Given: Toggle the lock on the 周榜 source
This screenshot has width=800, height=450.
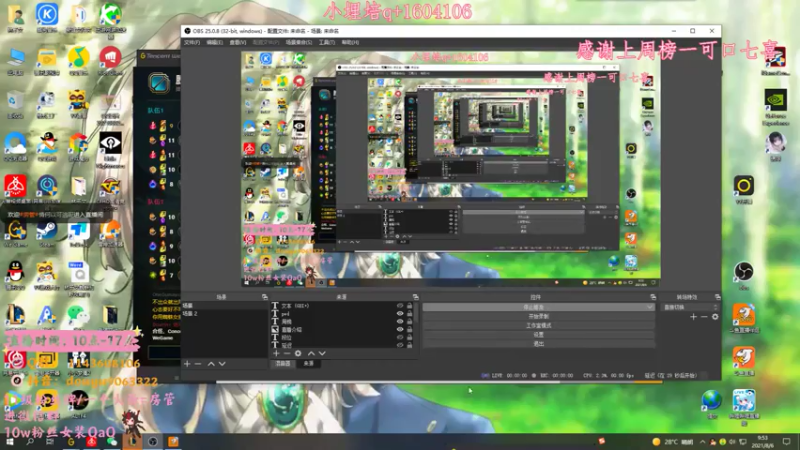Looking at the screenshot, I should pyautogui.click(x=409, y=321).
